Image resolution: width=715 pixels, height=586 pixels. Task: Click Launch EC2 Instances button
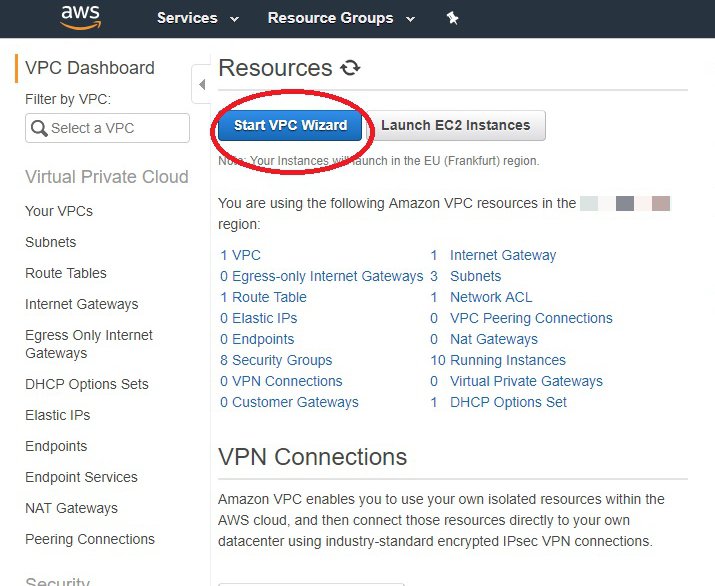tap(456, 125)
